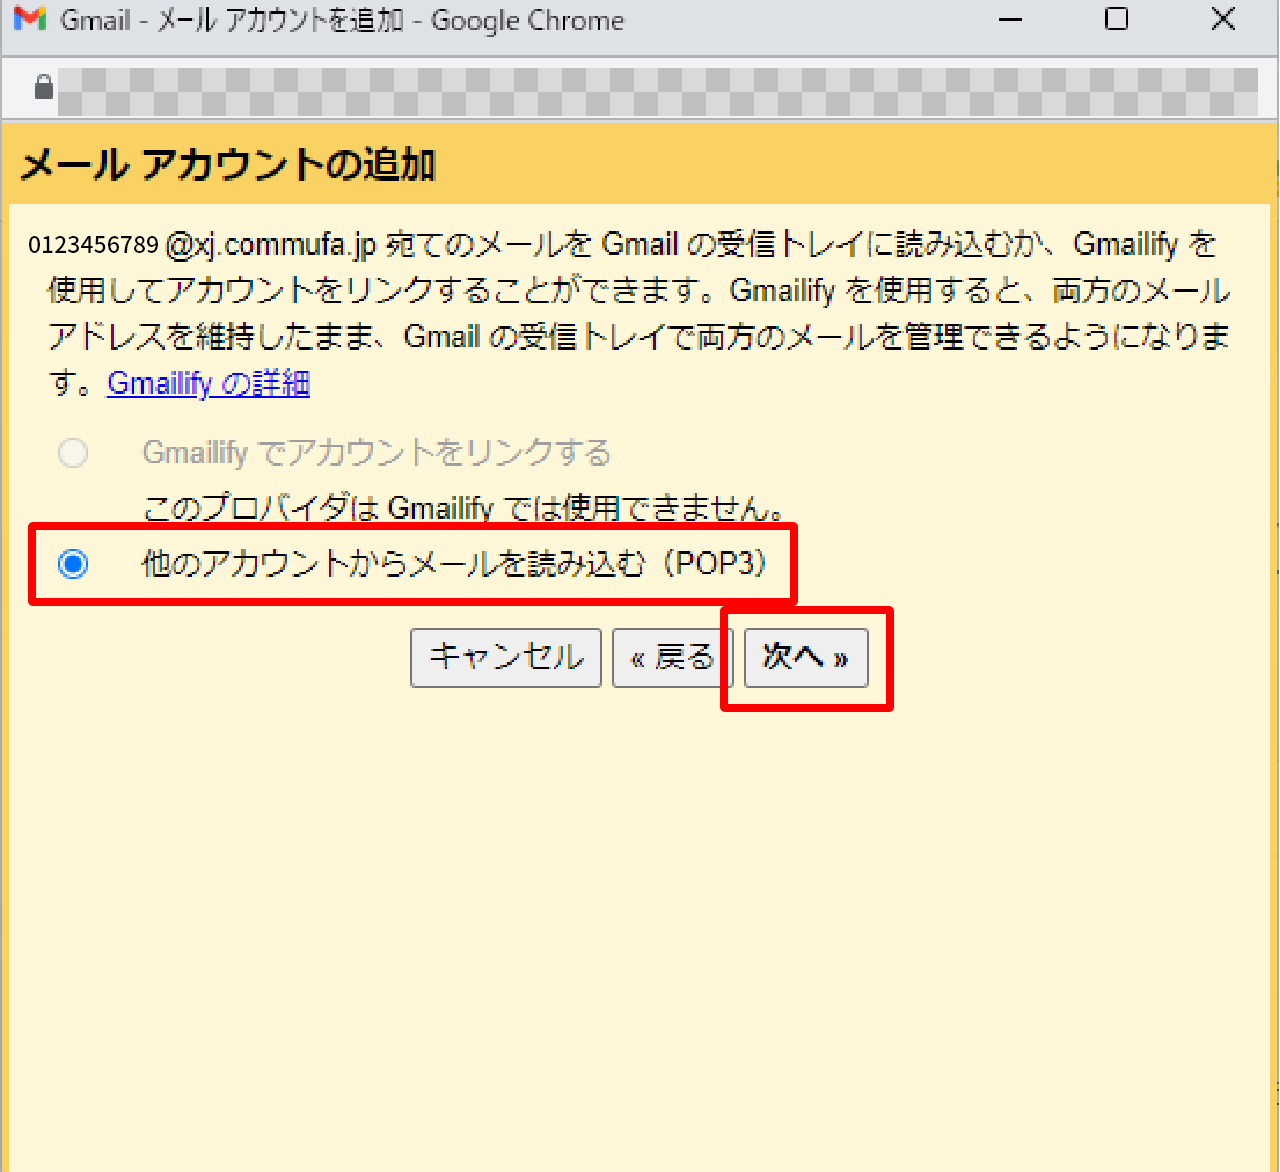Select the POP3 import radio button
This screenshot has height=1172, width=1280.
pos(73,564)
